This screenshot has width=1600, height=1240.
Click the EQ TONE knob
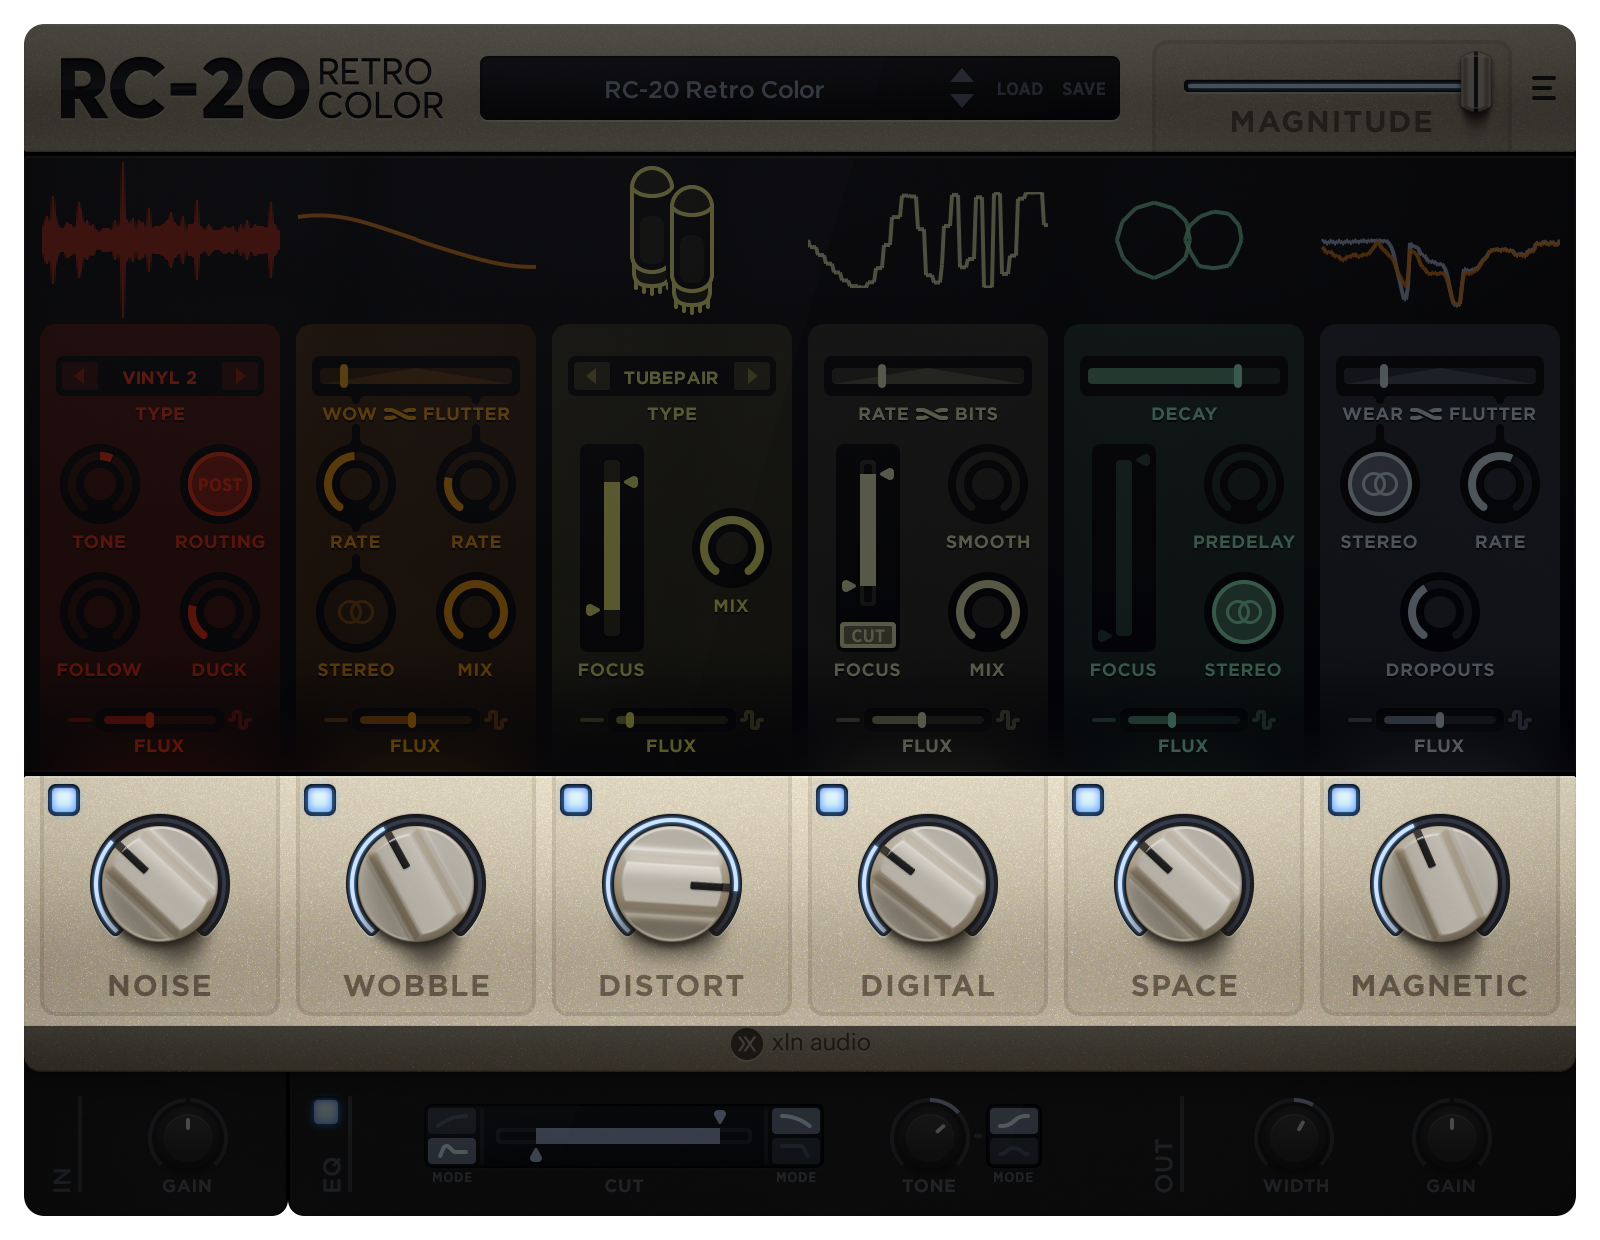click(929, 1136)
